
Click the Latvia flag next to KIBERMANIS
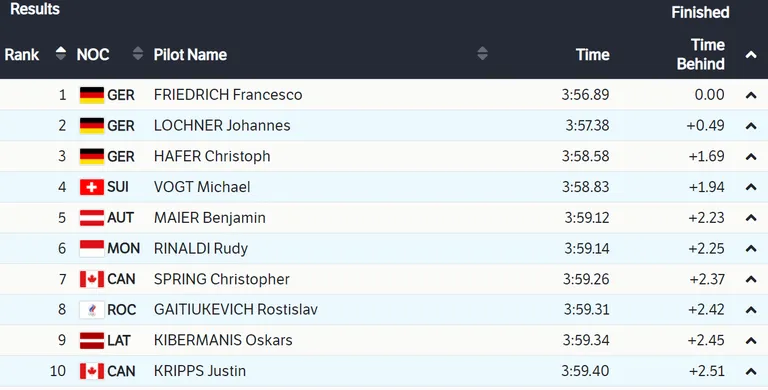92,341
